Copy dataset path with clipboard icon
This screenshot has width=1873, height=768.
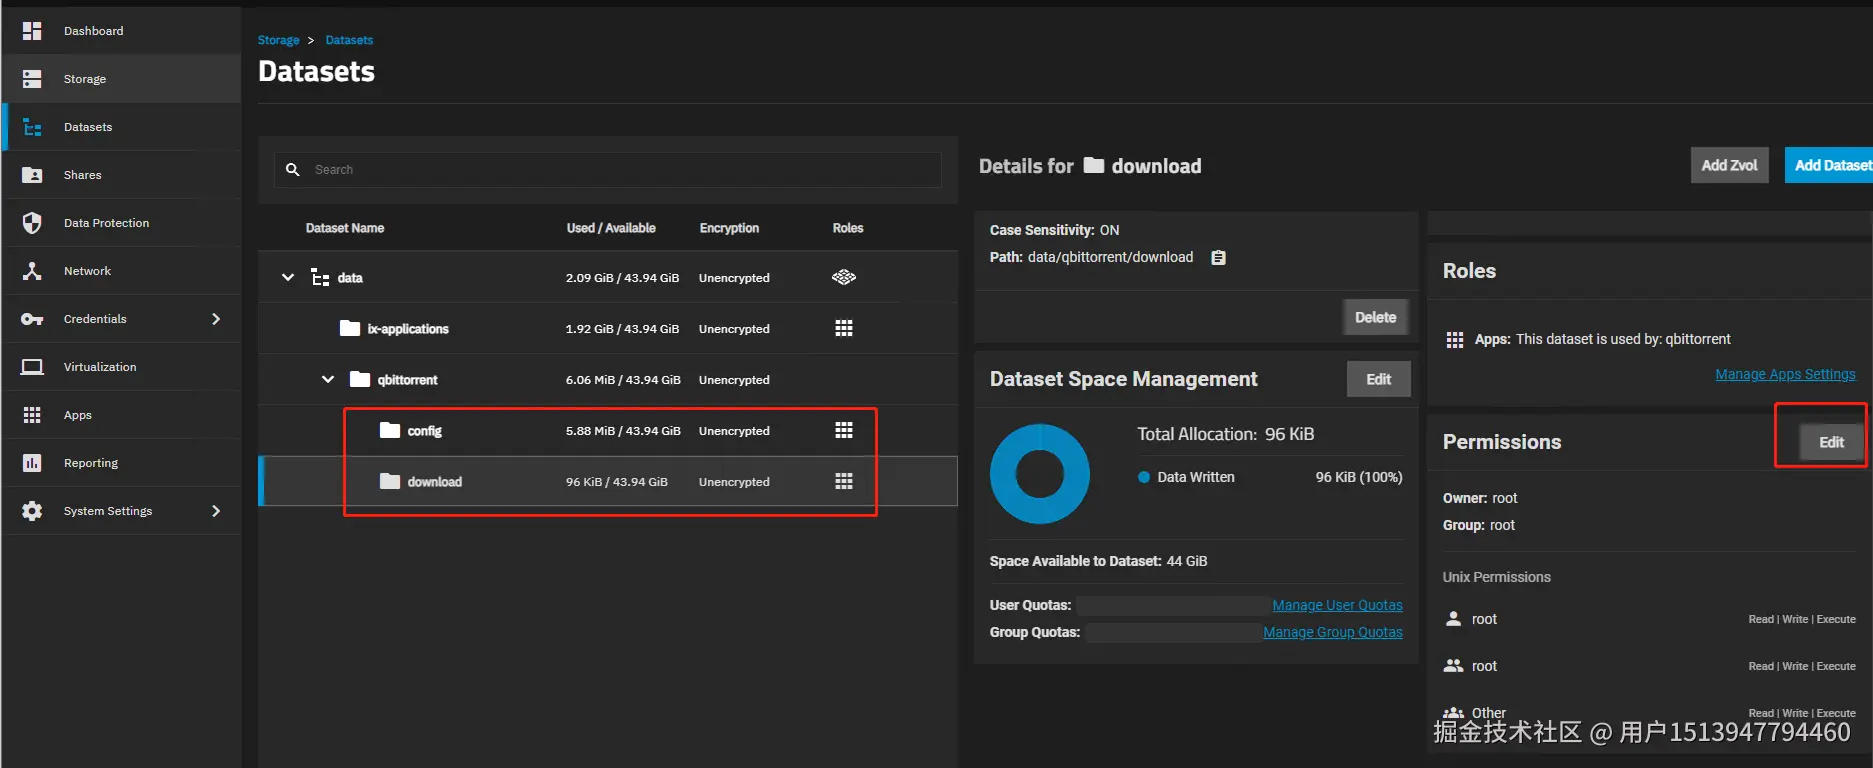point(1218,258)
